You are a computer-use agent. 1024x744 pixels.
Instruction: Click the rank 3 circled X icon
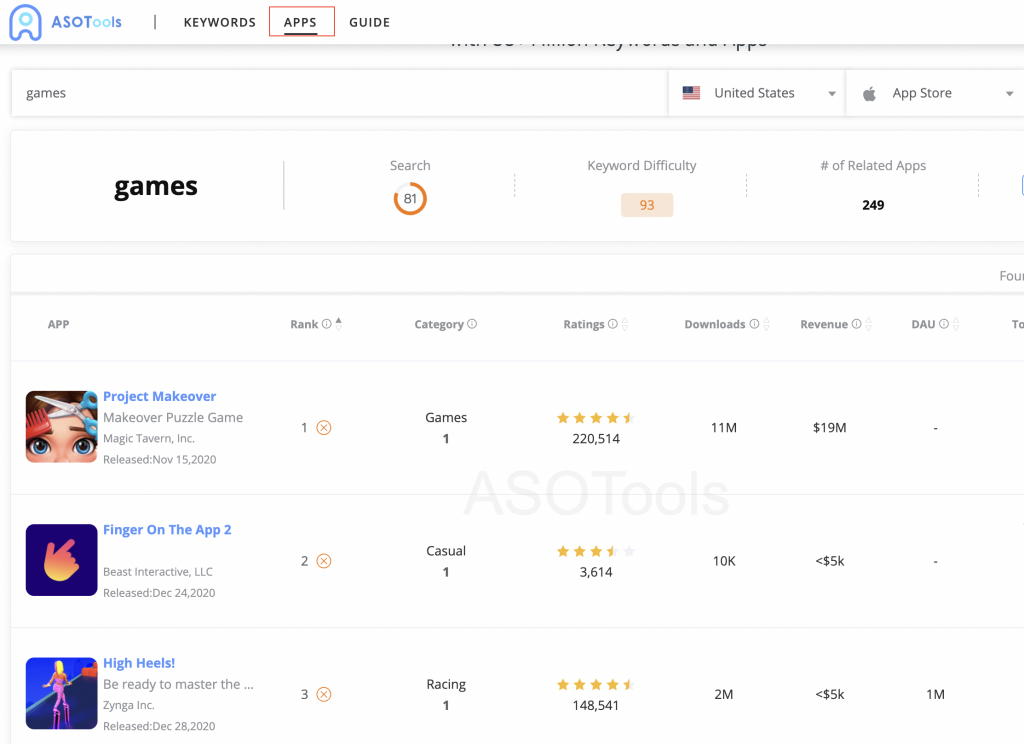(324, 694)
